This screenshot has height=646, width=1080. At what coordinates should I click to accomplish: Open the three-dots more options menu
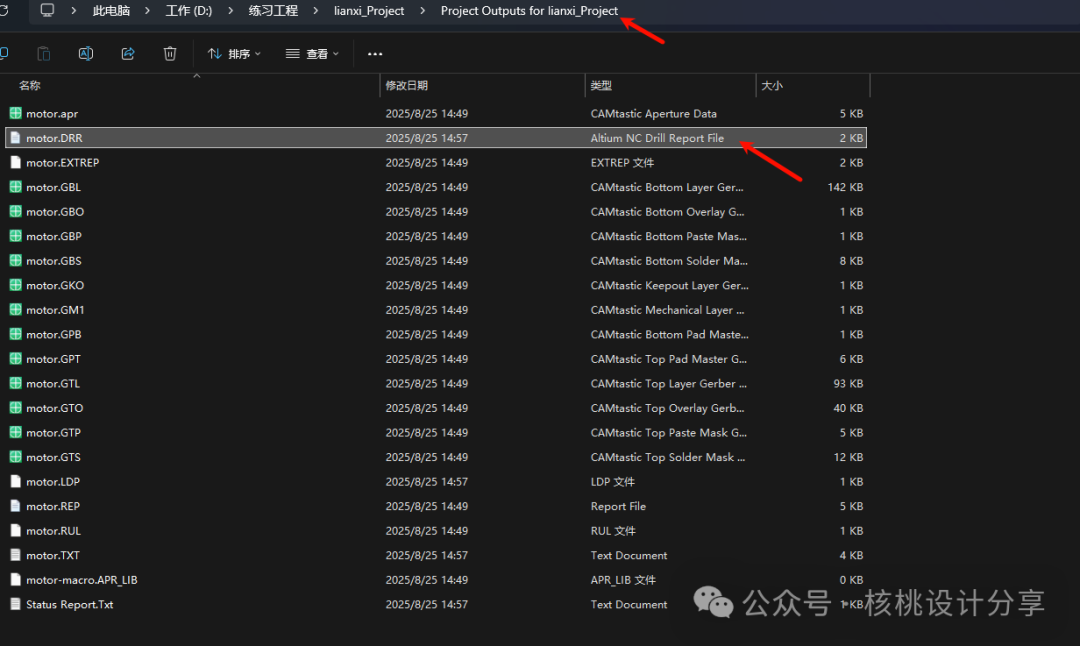pyautogui.click(x=375, y=54)
